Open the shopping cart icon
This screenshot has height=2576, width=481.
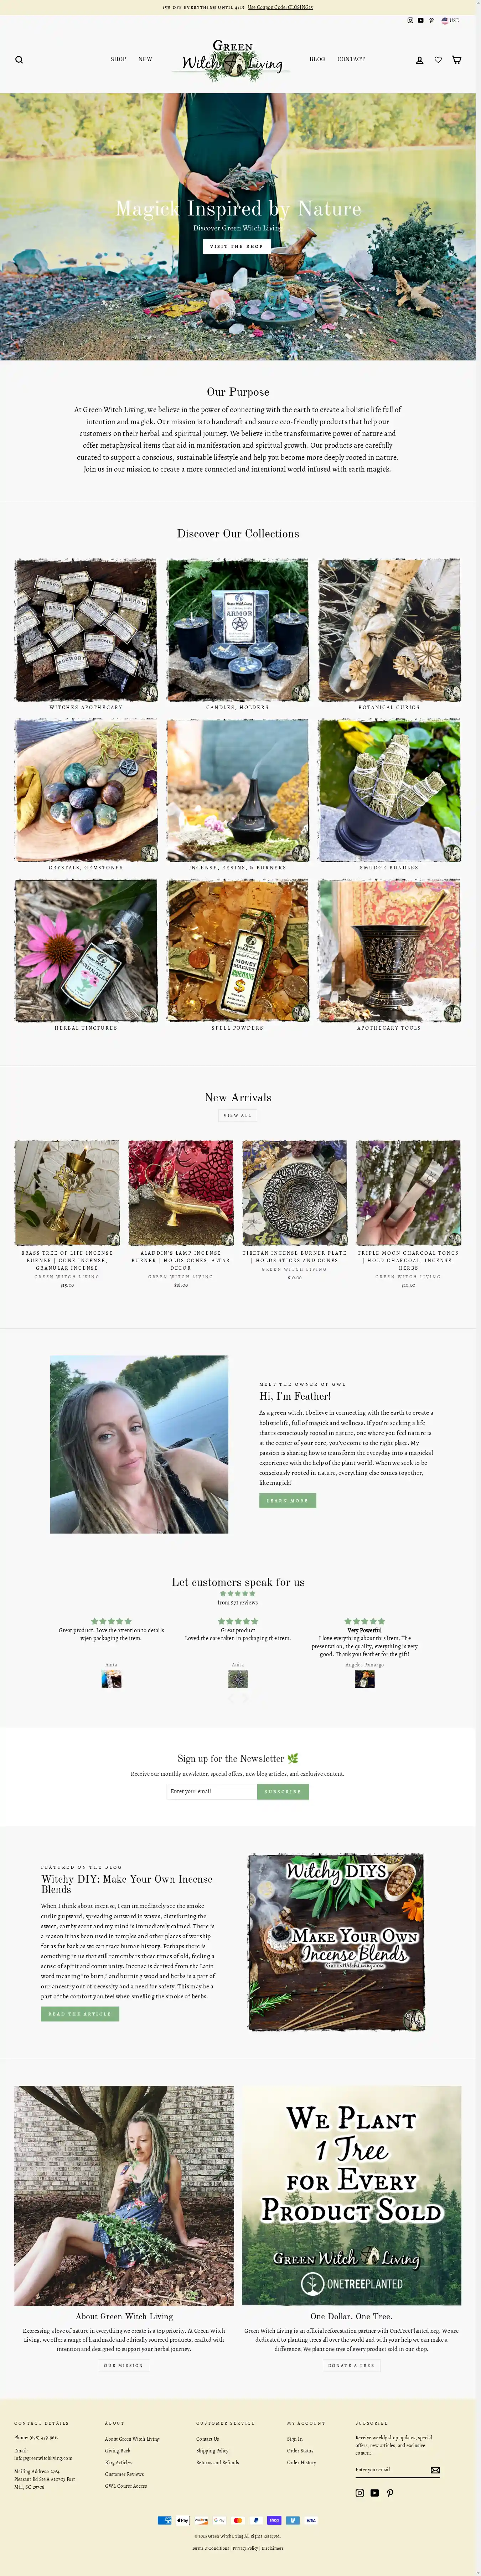(457, 60)
